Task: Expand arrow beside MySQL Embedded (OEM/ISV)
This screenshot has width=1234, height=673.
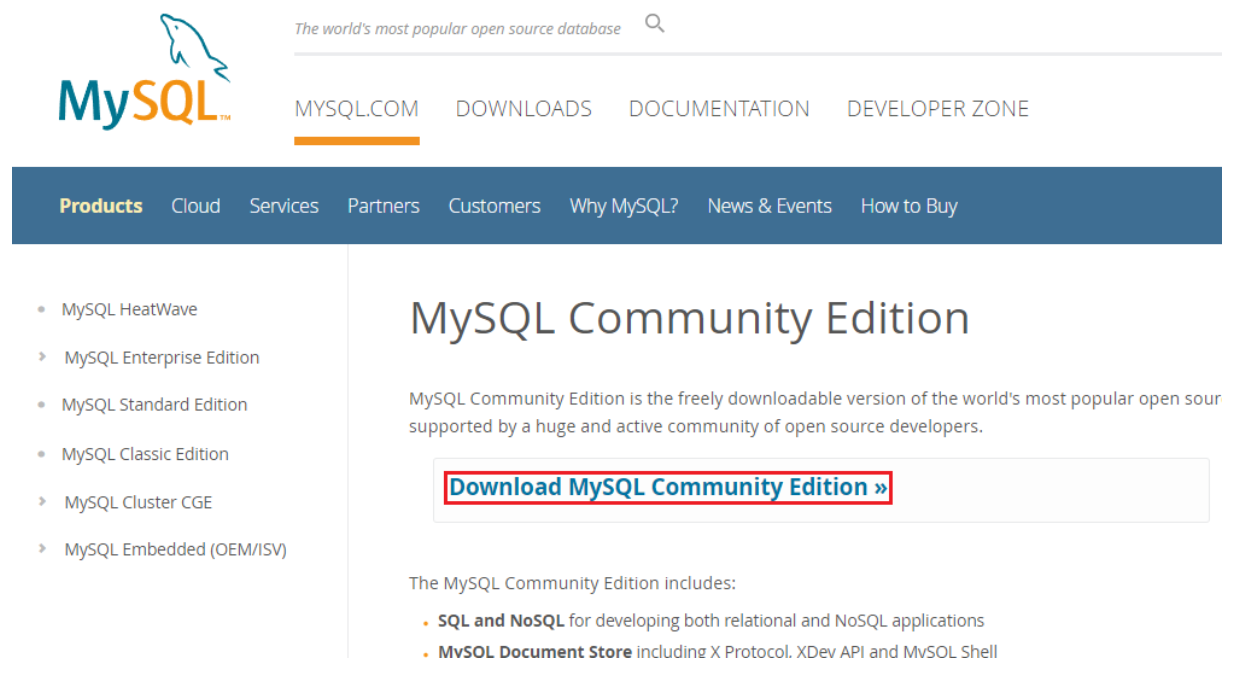Action: pyautogui.click(x=41, y=548)
